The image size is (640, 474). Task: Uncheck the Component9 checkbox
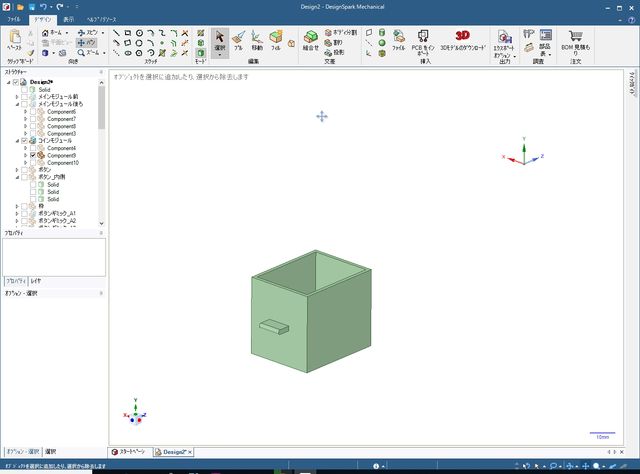[x=33, y=155]
